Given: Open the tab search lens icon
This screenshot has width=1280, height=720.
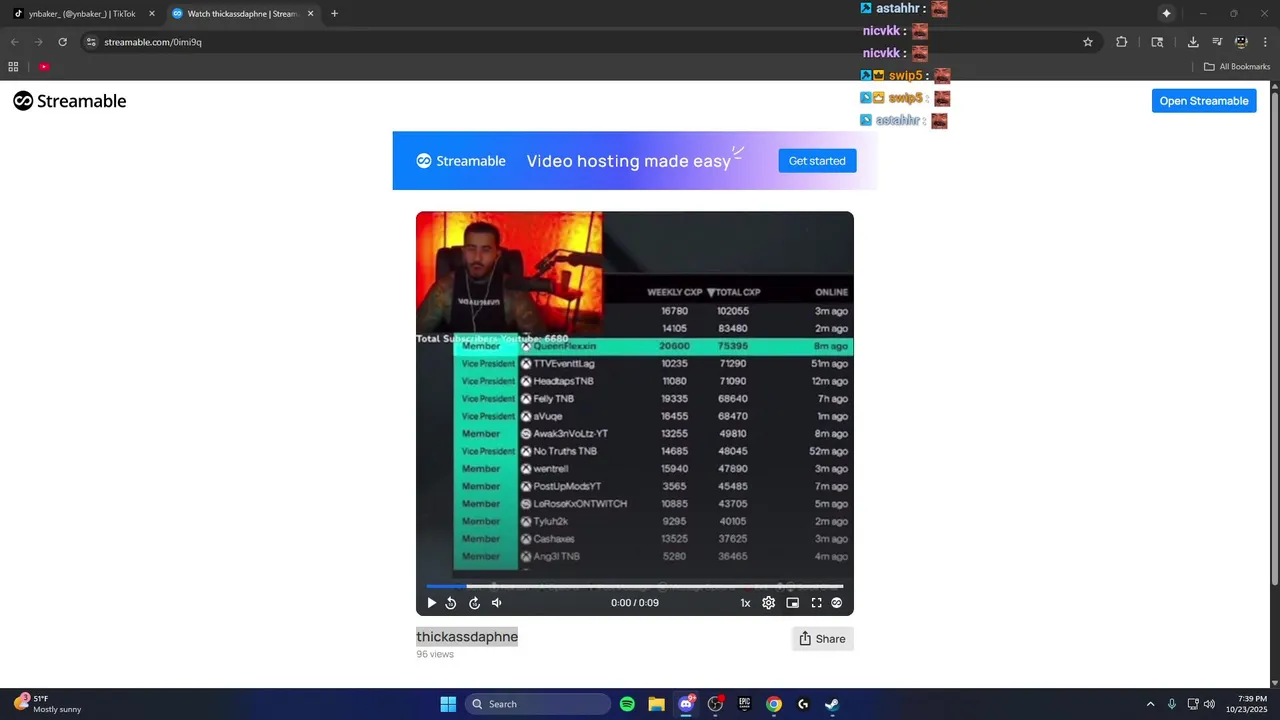Looking at the screenshot, I should point(1157,42).
